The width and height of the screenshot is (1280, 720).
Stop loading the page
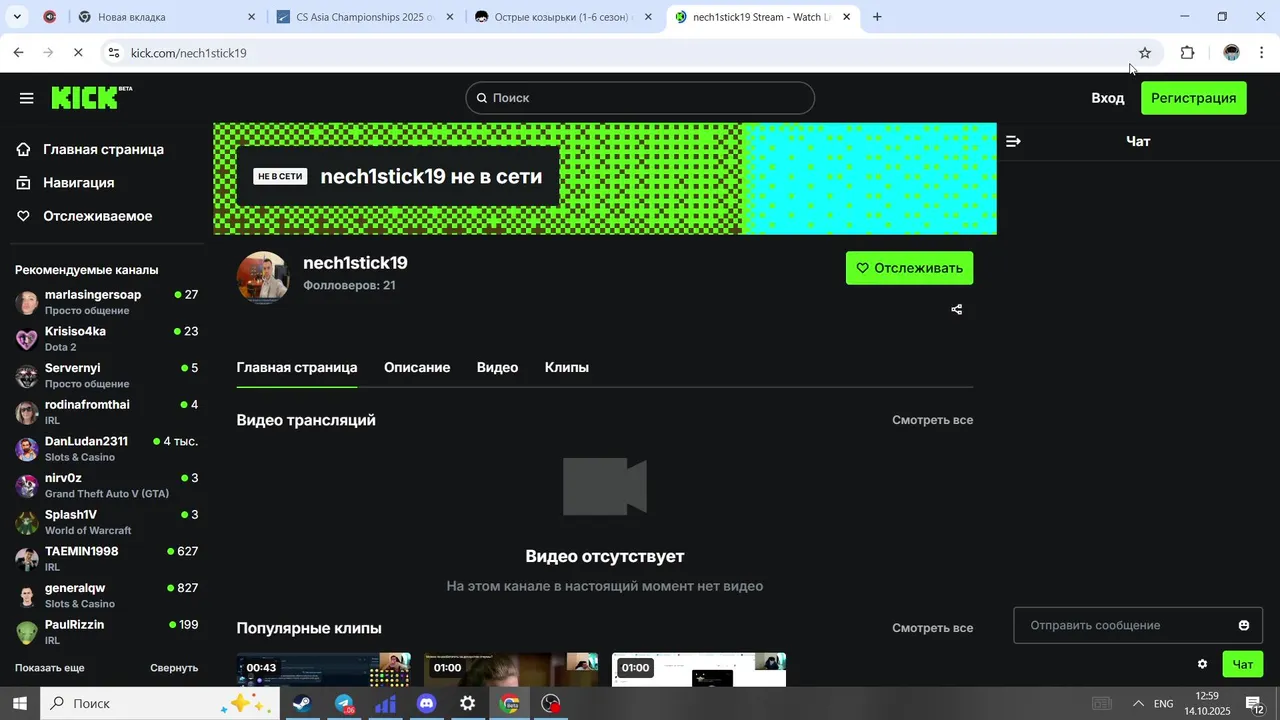click(79, 53)
